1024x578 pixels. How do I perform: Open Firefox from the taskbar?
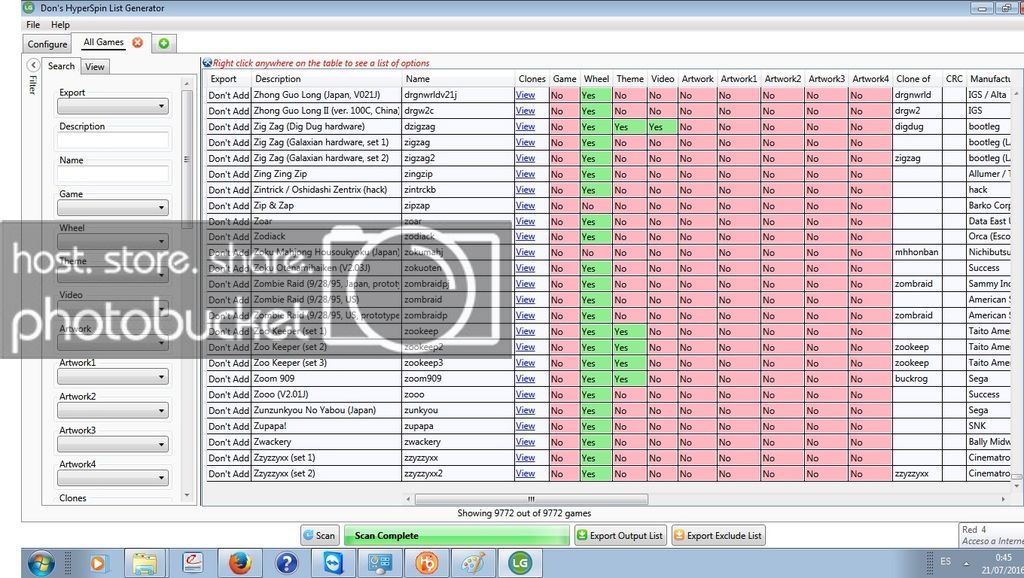[239, 563]
